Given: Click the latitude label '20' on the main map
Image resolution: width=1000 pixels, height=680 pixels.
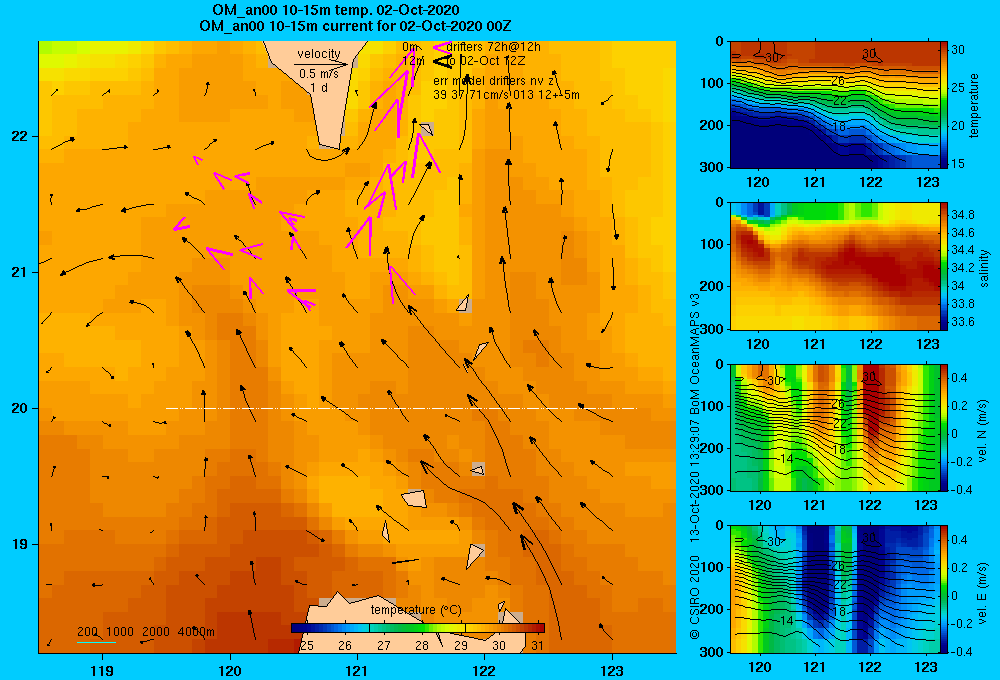Looking at the screenshot, I should click(19, 408).
